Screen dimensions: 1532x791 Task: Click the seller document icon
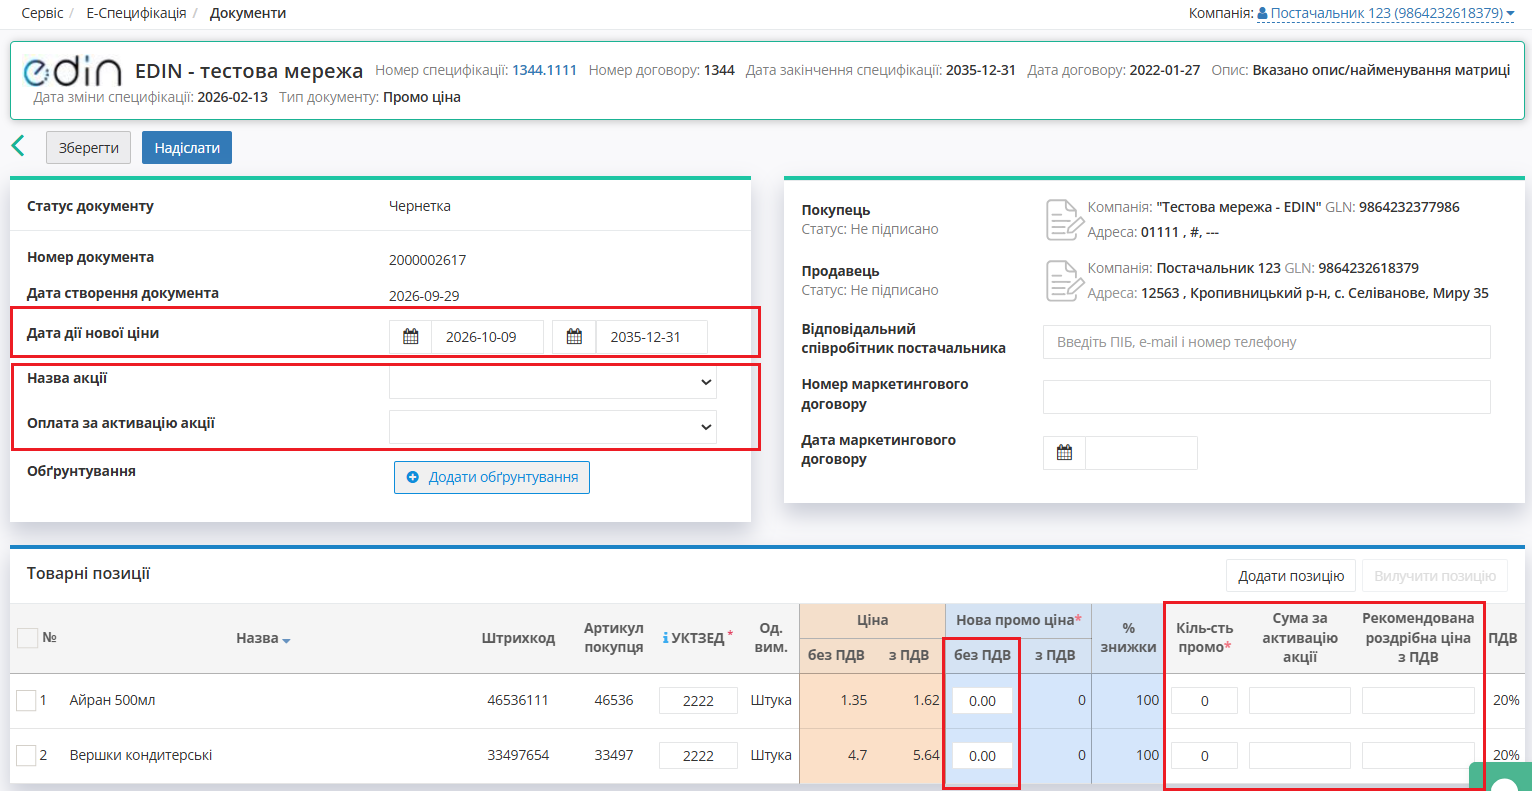tap(1063, 281)
